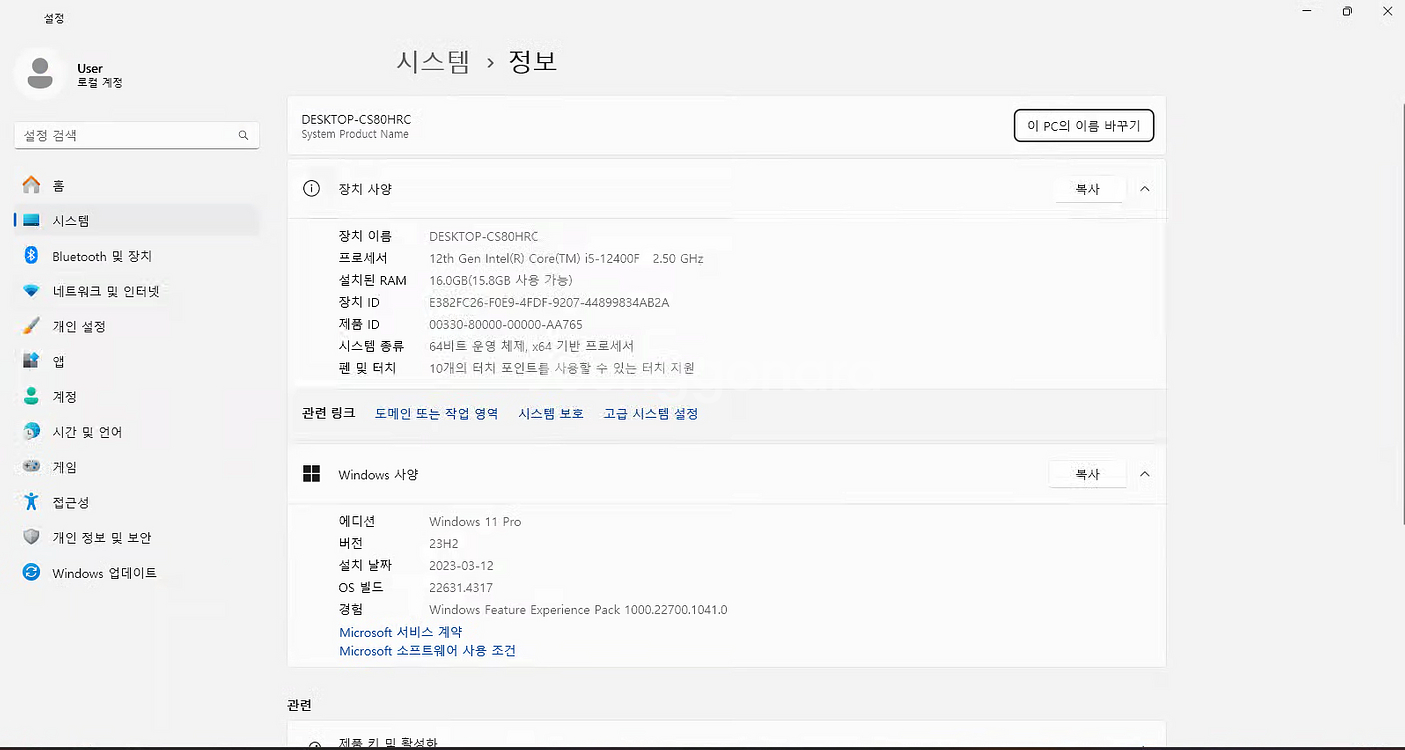Click the Gaming controller icon
This screenshot has width=1405, height=750.
click(x=32, y=467)
